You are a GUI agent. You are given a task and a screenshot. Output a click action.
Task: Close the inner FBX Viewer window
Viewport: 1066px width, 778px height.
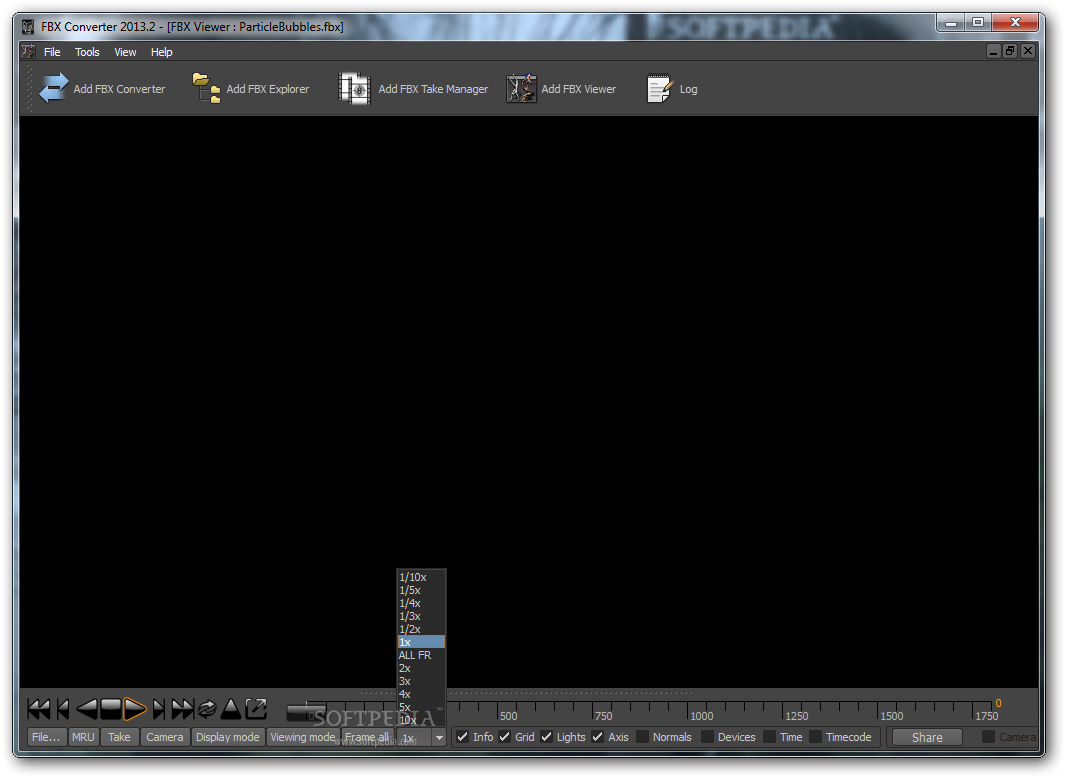pyautogui.click(x=1028, y=51)
